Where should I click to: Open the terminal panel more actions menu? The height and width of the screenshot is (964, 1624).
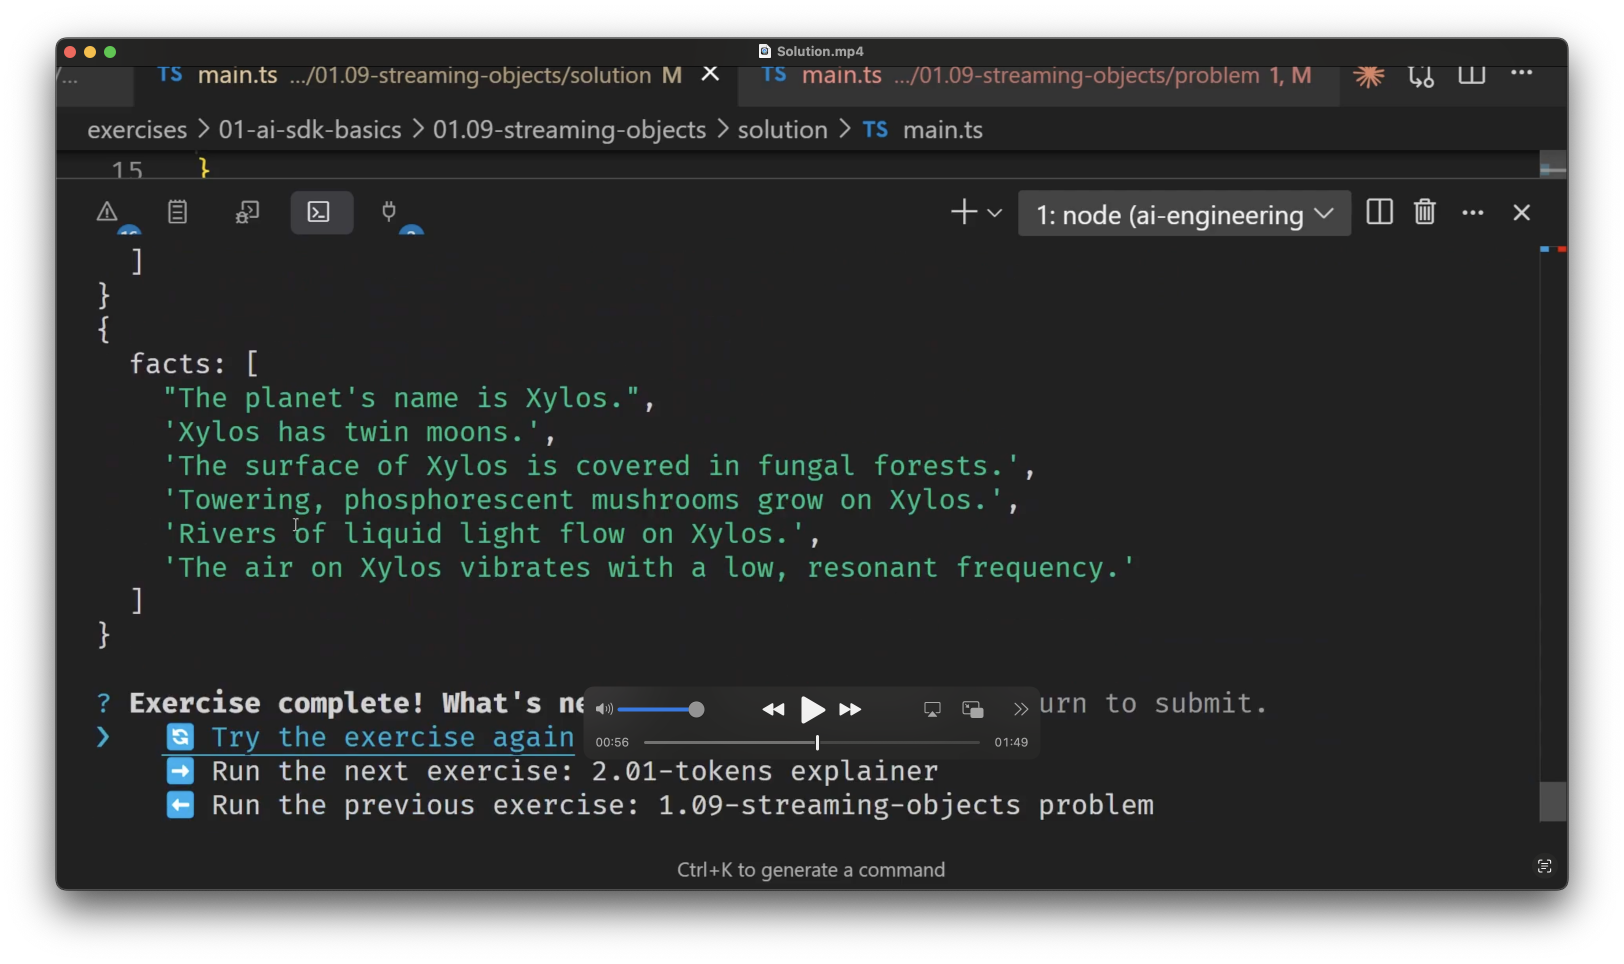(x=1473, y=212)
